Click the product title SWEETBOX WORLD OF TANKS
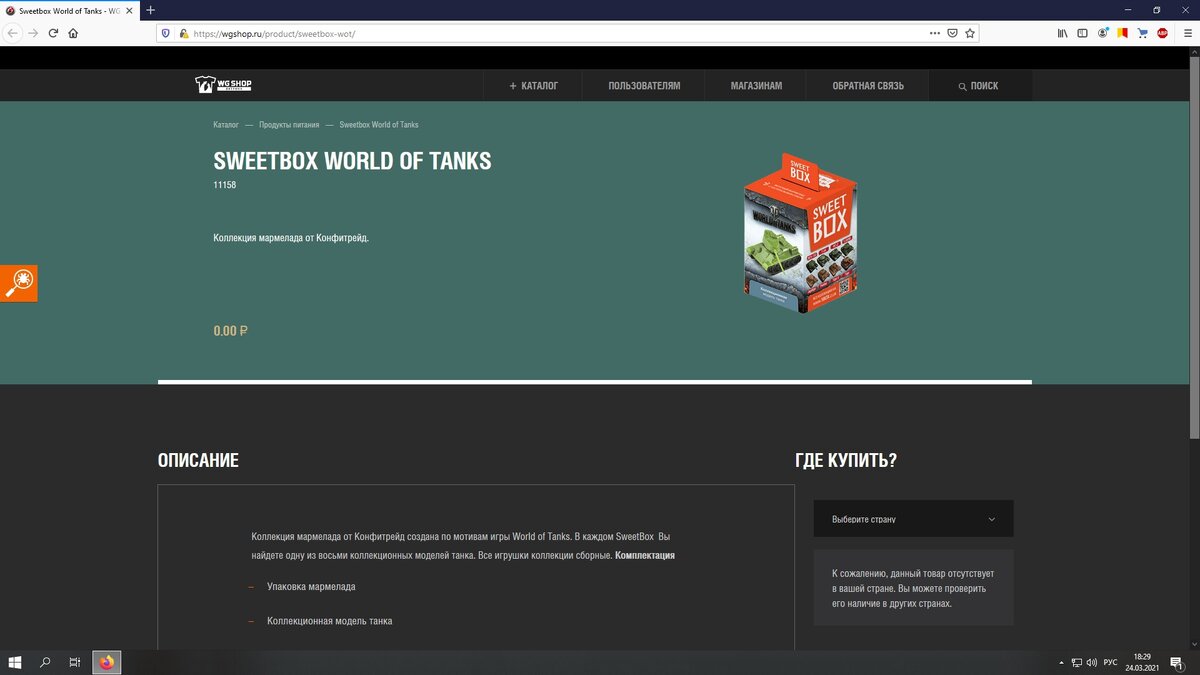 (352, 161)
